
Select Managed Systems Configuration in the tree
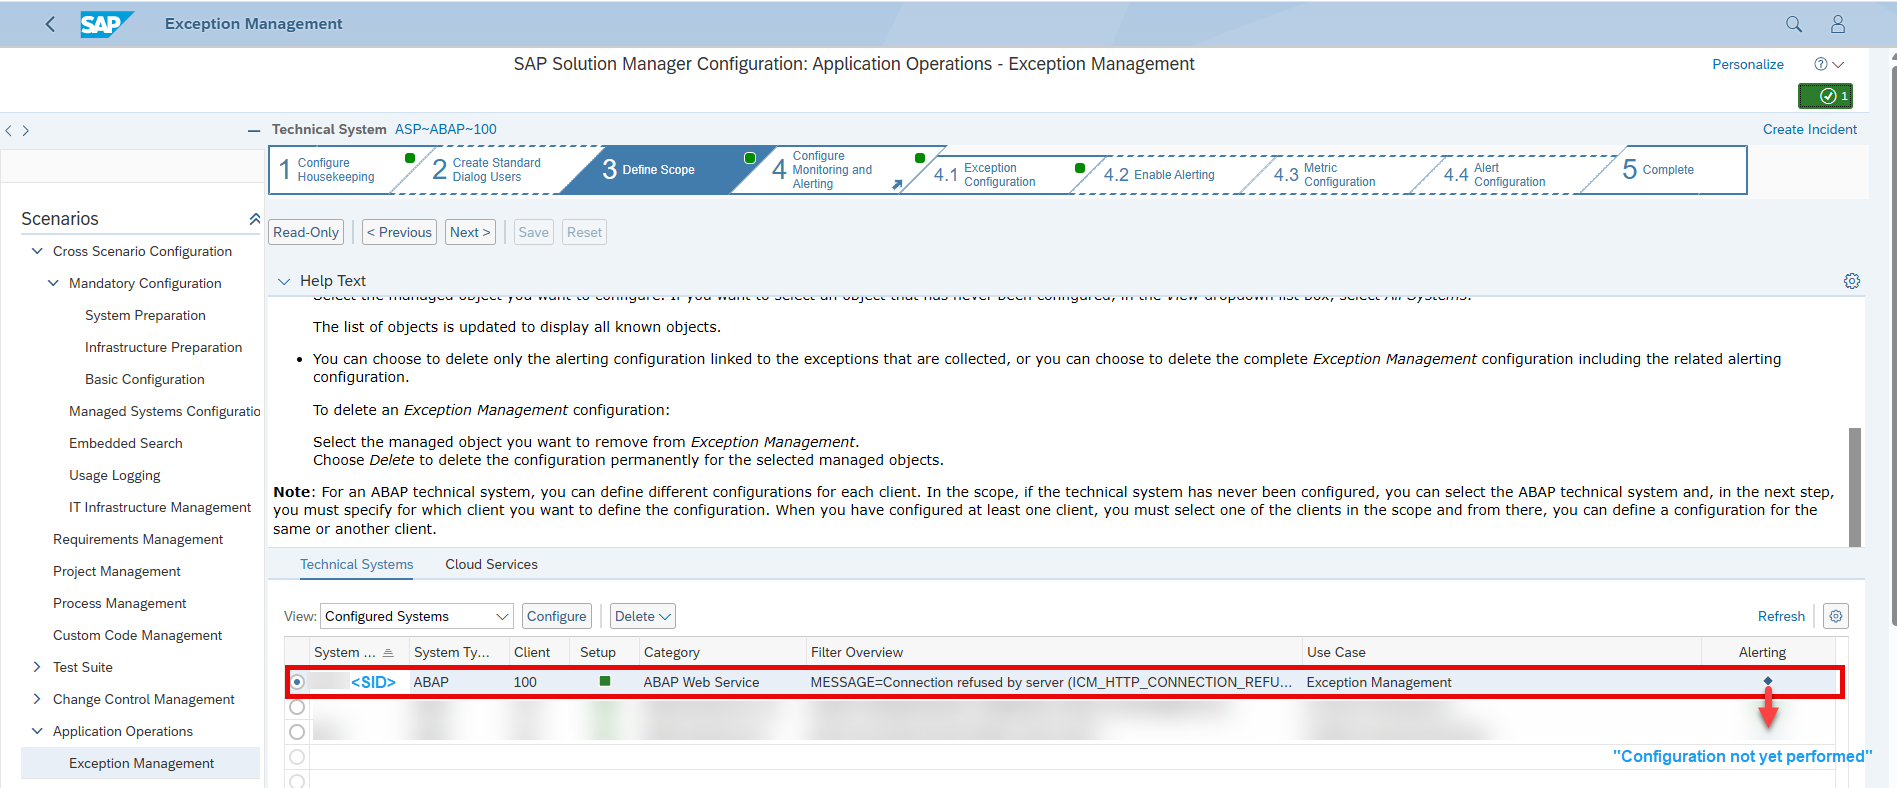tap(165, 411)
